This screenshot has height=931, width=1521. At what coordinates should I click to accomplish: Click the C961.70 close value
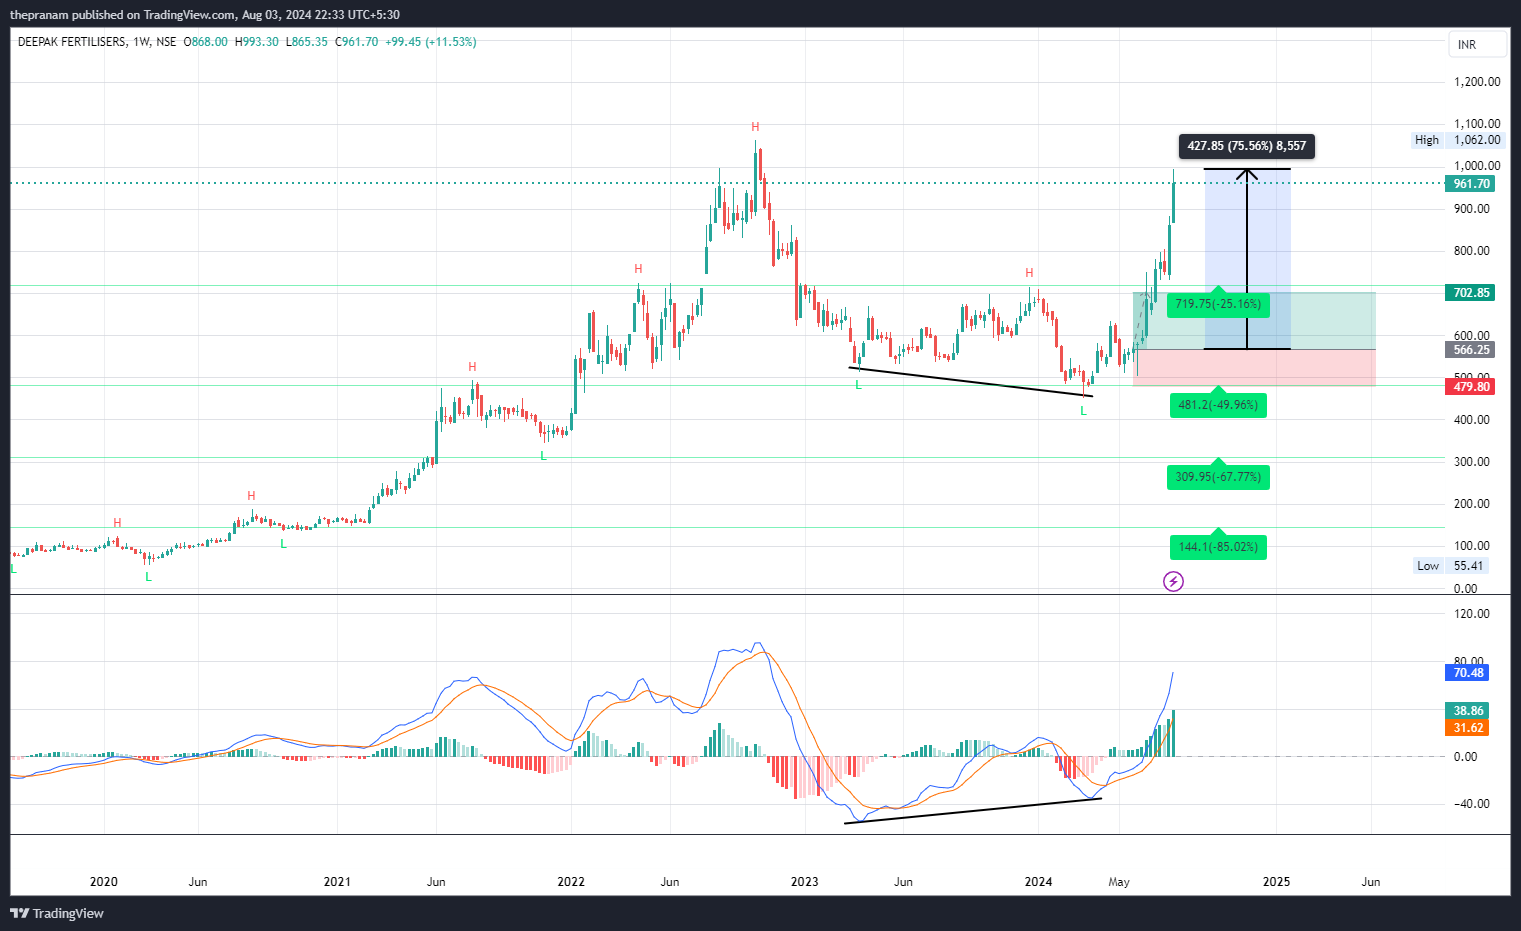[x=357, y=42]
